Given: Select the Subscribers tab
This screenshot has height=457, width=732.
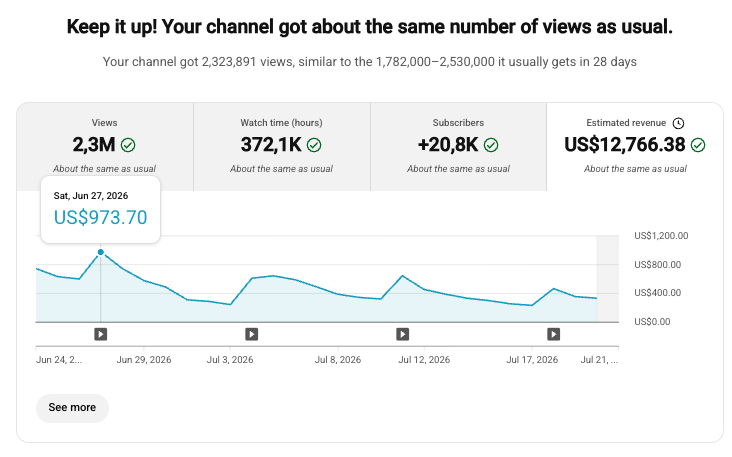Looking at the screenshot, I should [x=458, y=147].
